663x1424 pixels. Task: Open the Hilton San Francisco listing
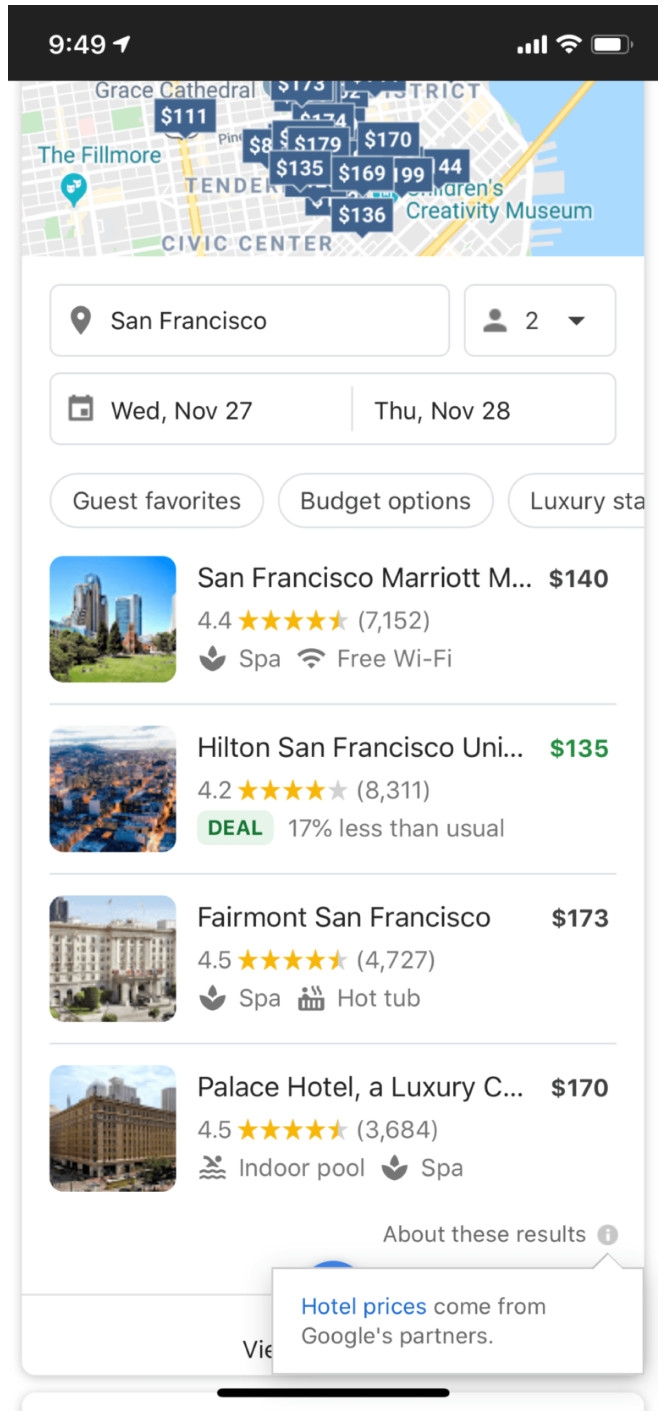point(360,748)
